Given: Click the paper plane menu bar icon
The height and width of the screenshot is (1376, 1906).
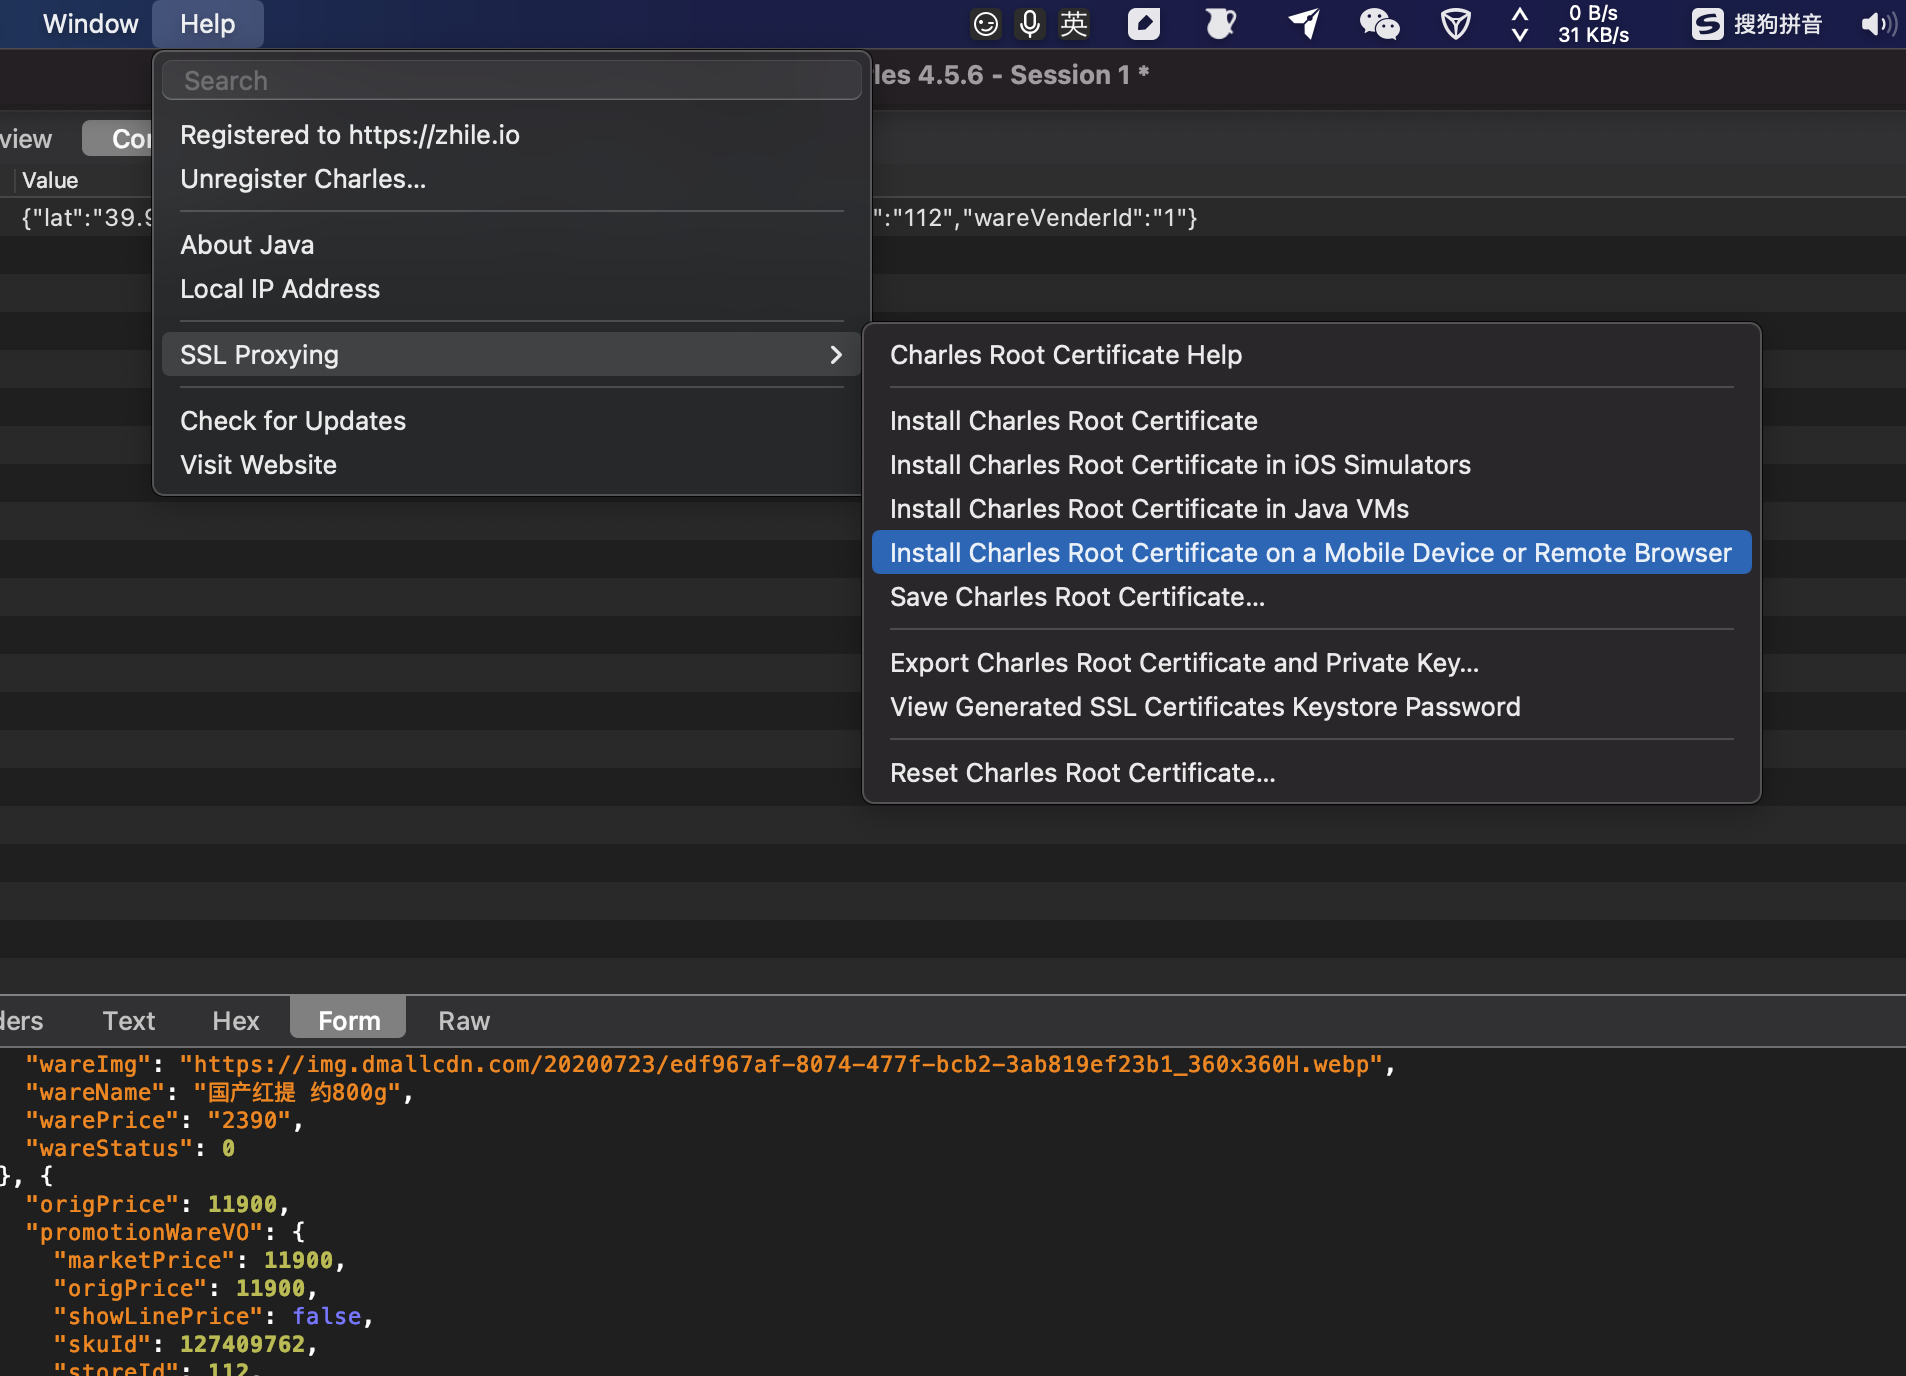Looking at the screenshot, I should (x=1303, y=24).
